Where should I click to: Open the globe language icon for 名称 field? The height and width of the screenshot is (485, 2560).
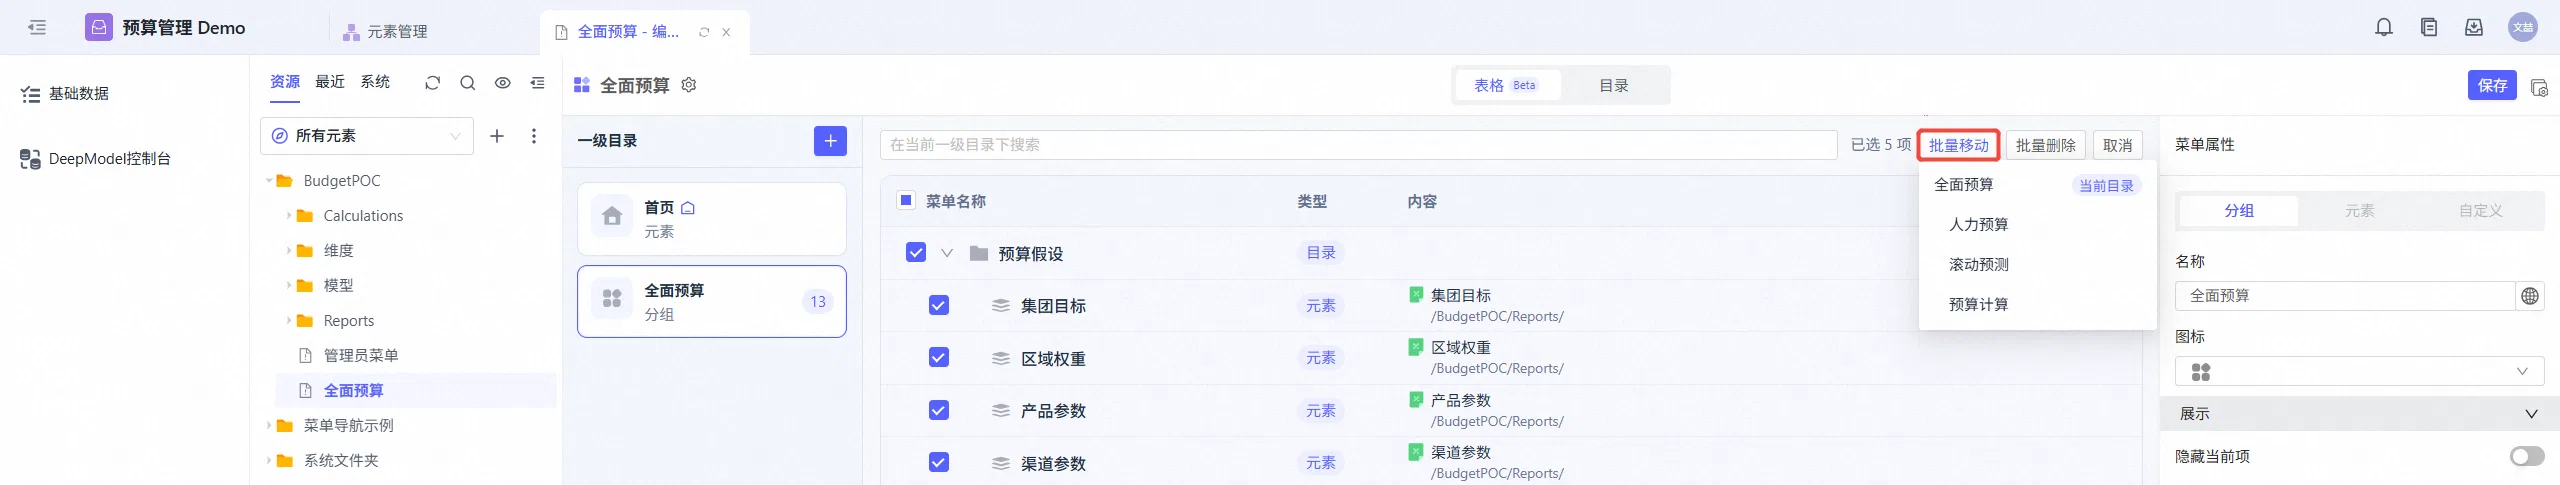tap(2530, 296)
